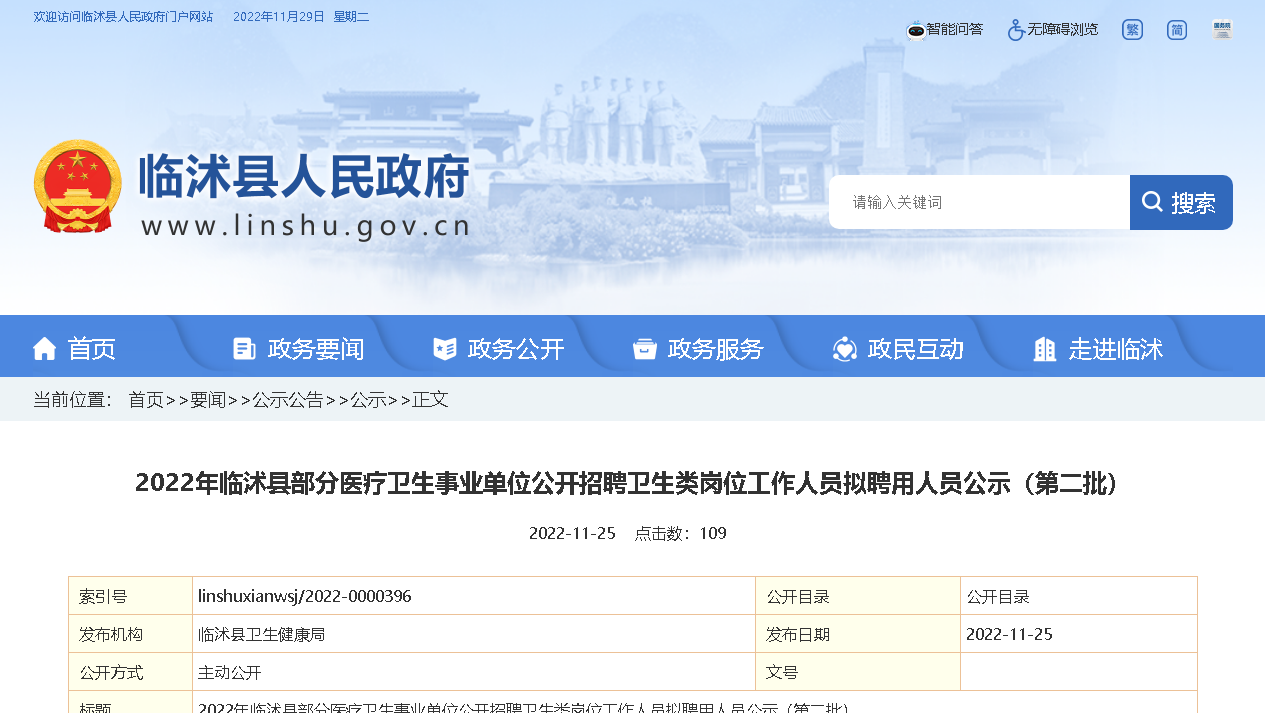Click the 无障碍浏览 wheelchair icon
This screenshot has height=713, width=1265.
(x=1016, y=30)
